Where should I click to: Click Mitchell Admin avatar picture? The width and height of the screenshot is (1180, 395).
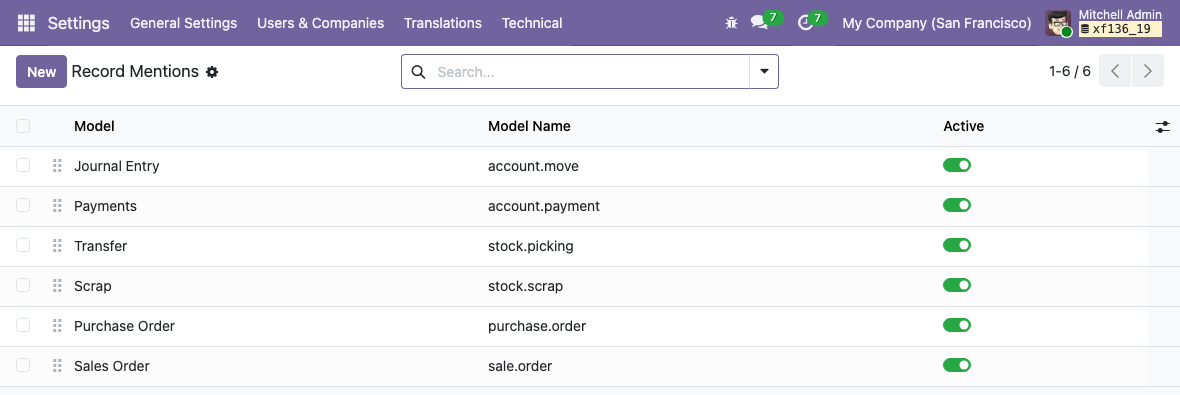(1059, 23)
